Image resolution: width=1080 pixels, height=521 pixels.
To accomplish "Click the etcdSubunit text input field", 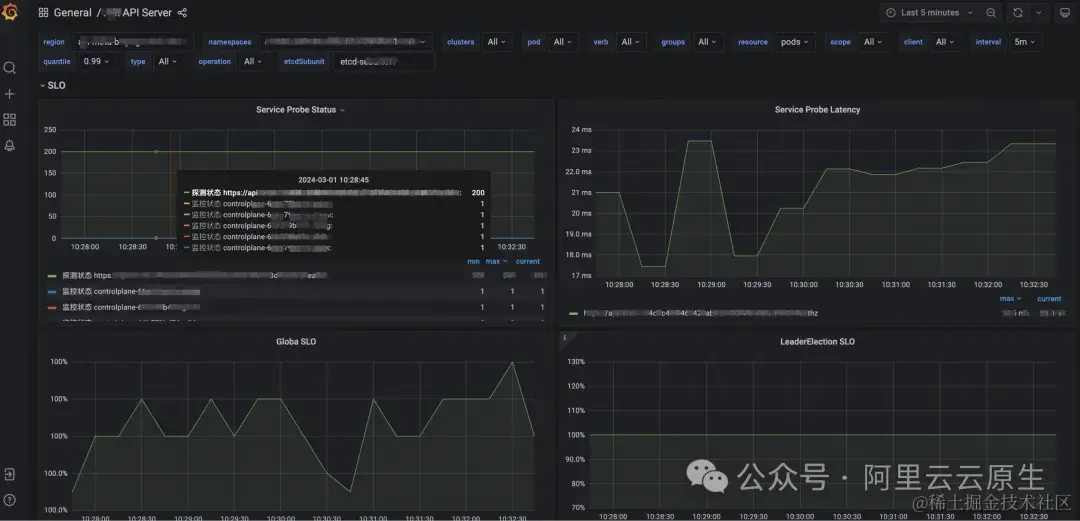I will [384, 61].
